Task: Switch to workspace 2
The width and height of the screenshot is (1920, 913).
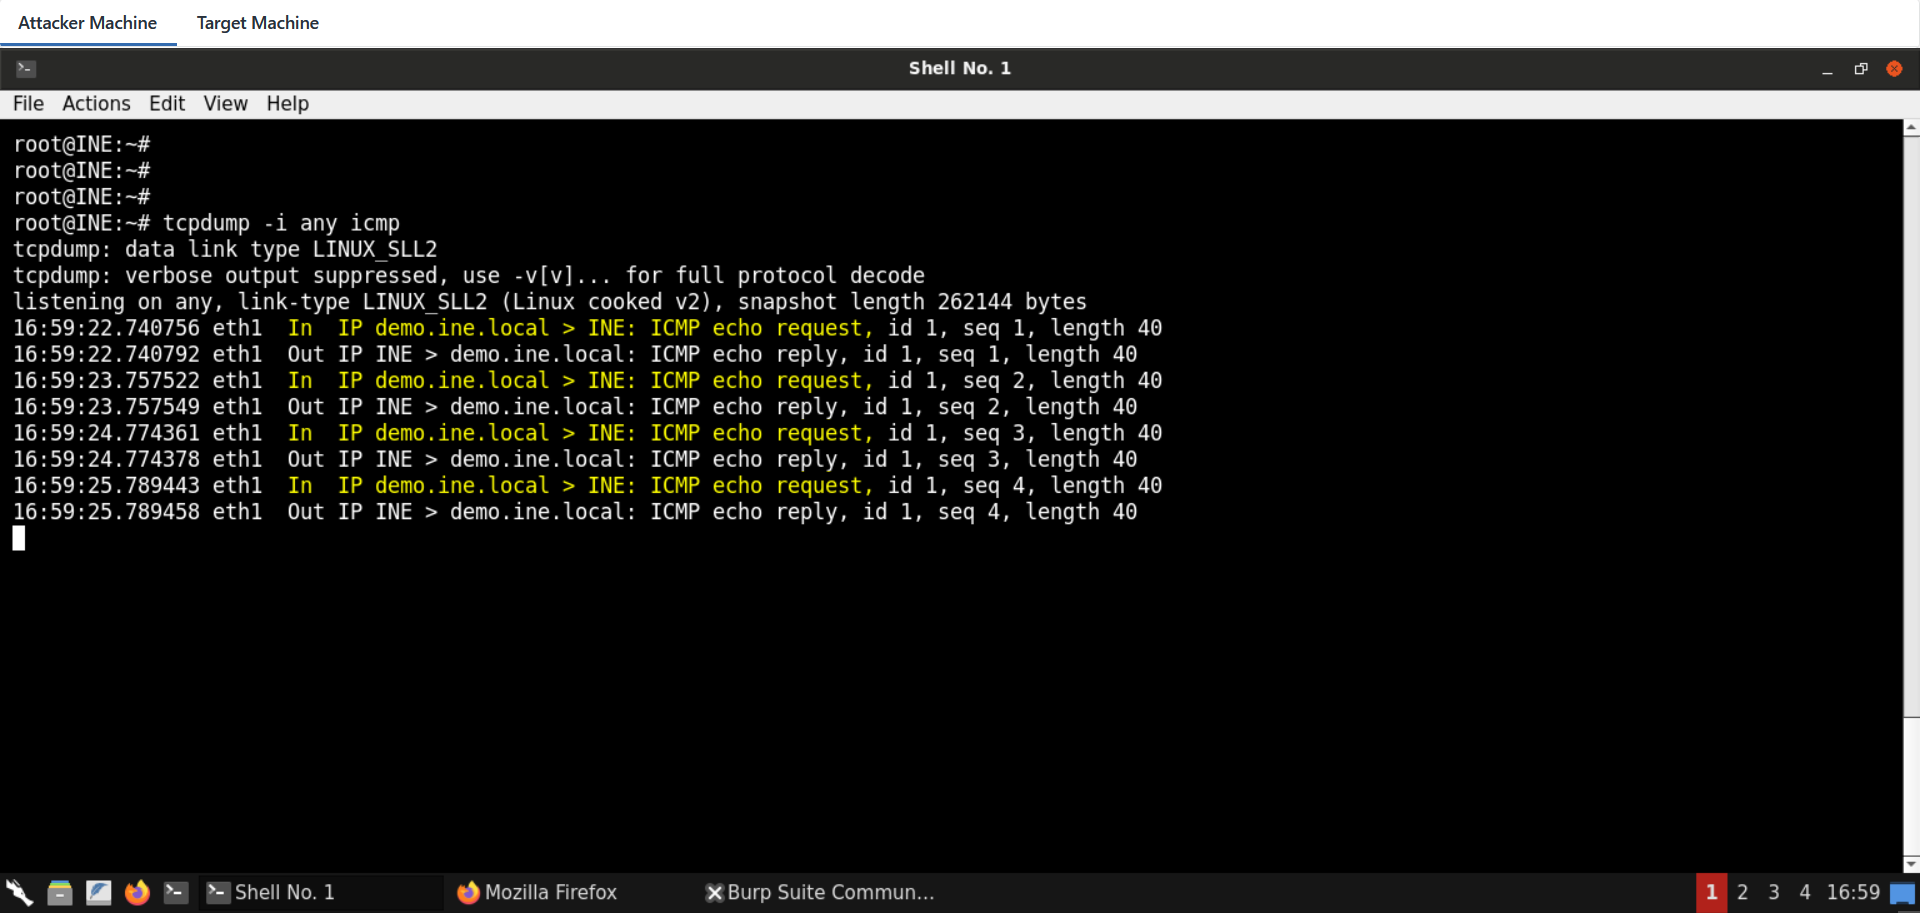Action: 1742,892
